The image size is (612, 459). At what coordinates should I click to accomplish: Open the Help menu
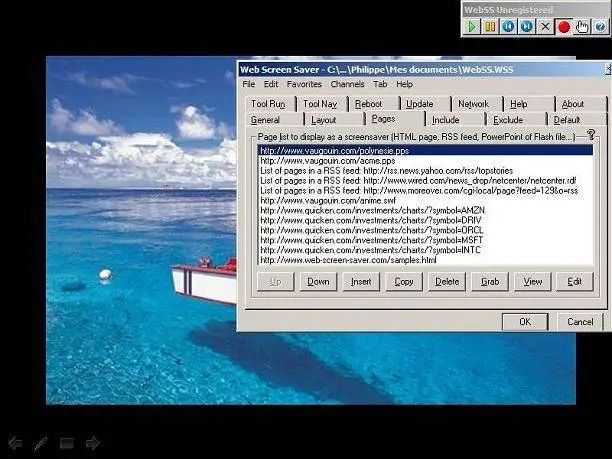pos(404,84)
